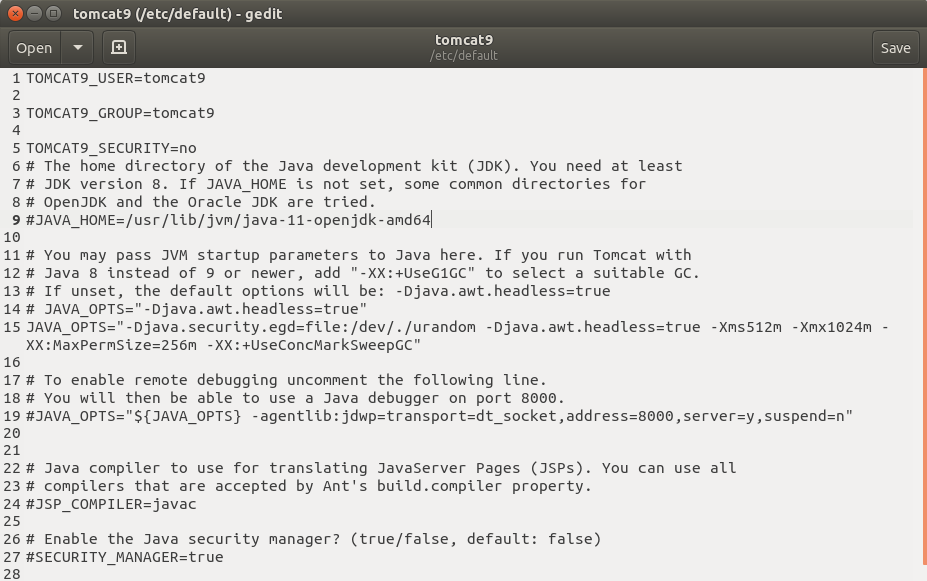Place cursor in TOMCAT9_GROUP=tomcat9 line
927x581 pixels.
[x=120, y=113]
